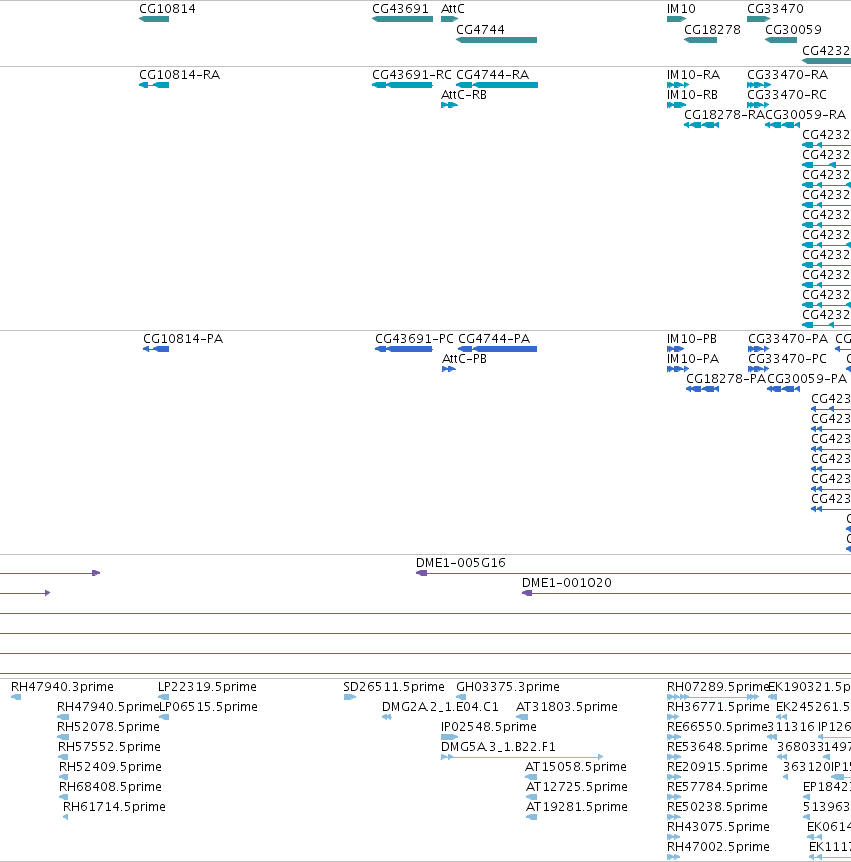Click EST RH47002.5prime
Viewport: 851px width, 862px height.
coord(673,857)
